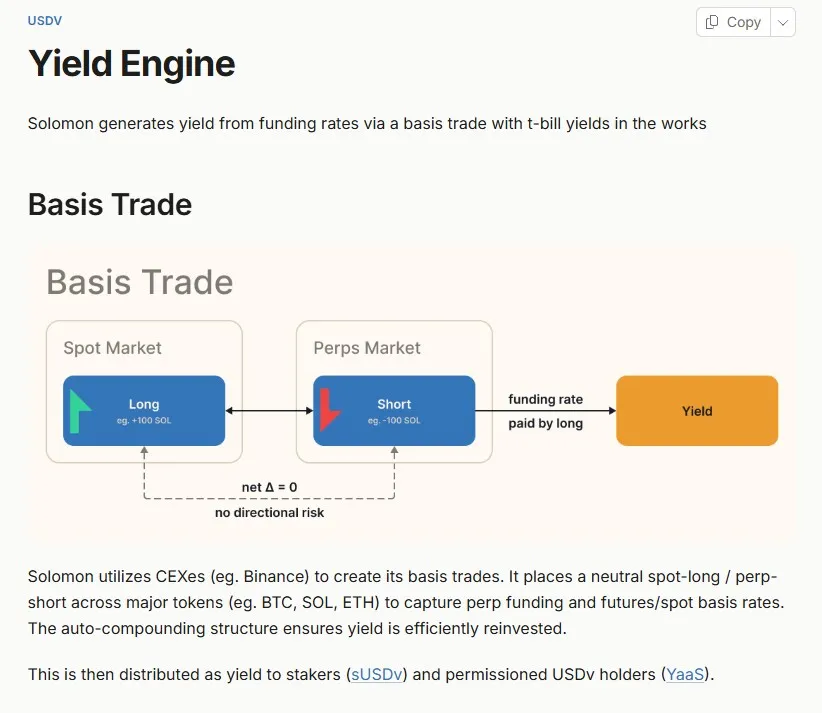This screenshot has height=713, width=822.
Task: Click the "no directional risk" caption
Action: click(269, 512)
